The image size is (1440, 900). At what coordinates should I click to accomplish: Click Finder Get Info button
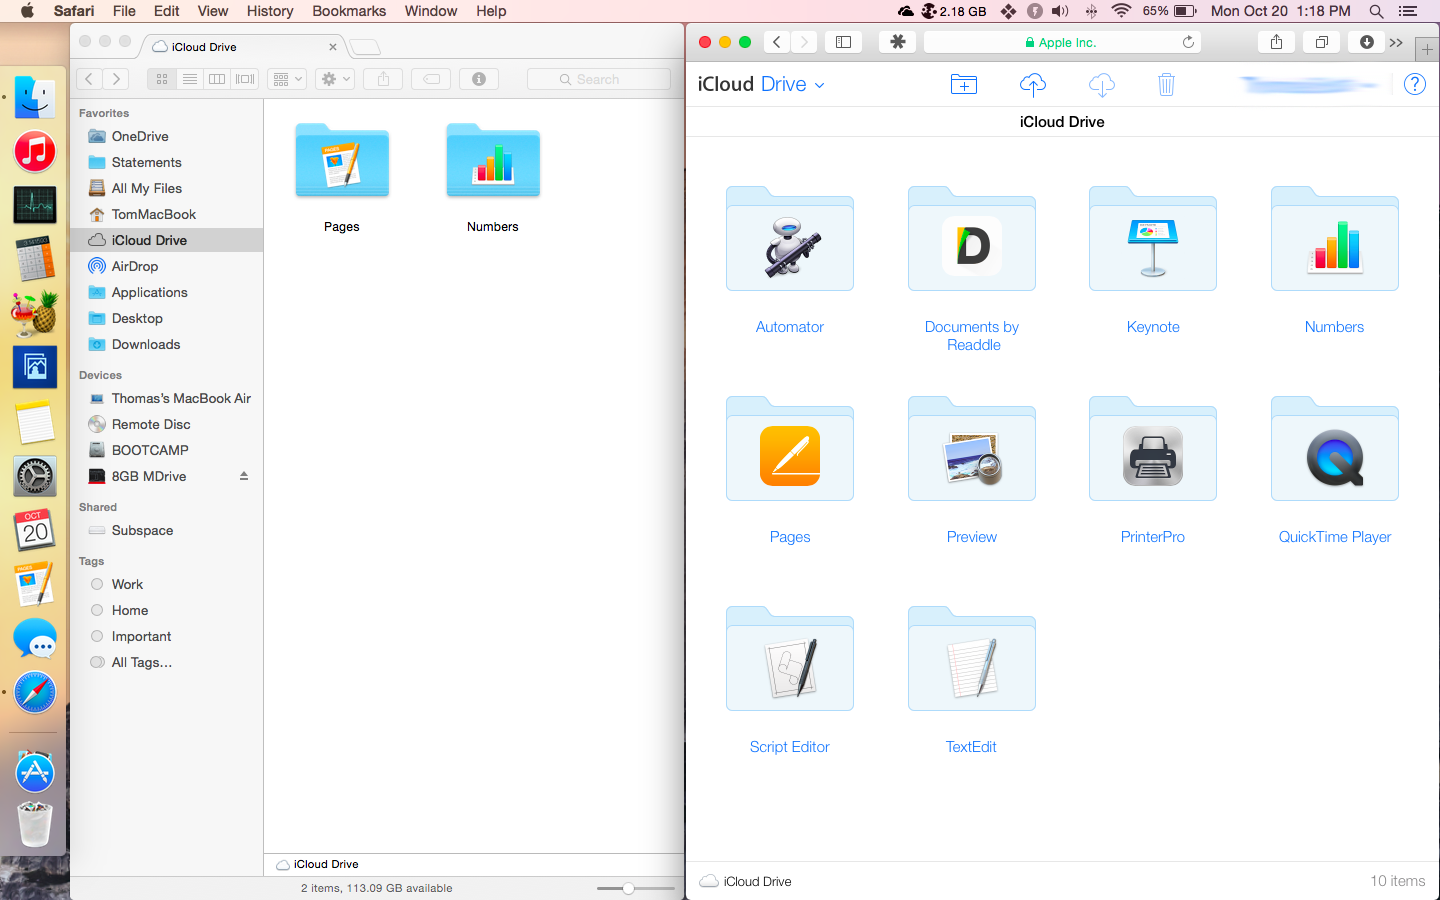coord(479,79)
